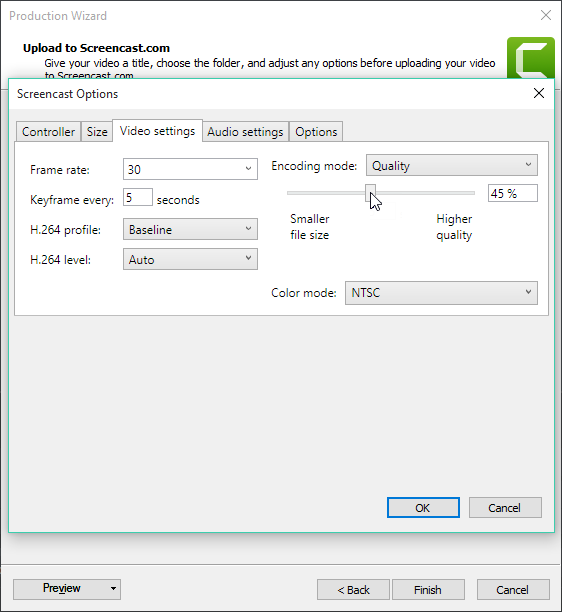Confirm settings with the OK button
The width and height of the screenshot is (562, 612).
(423, 508)
